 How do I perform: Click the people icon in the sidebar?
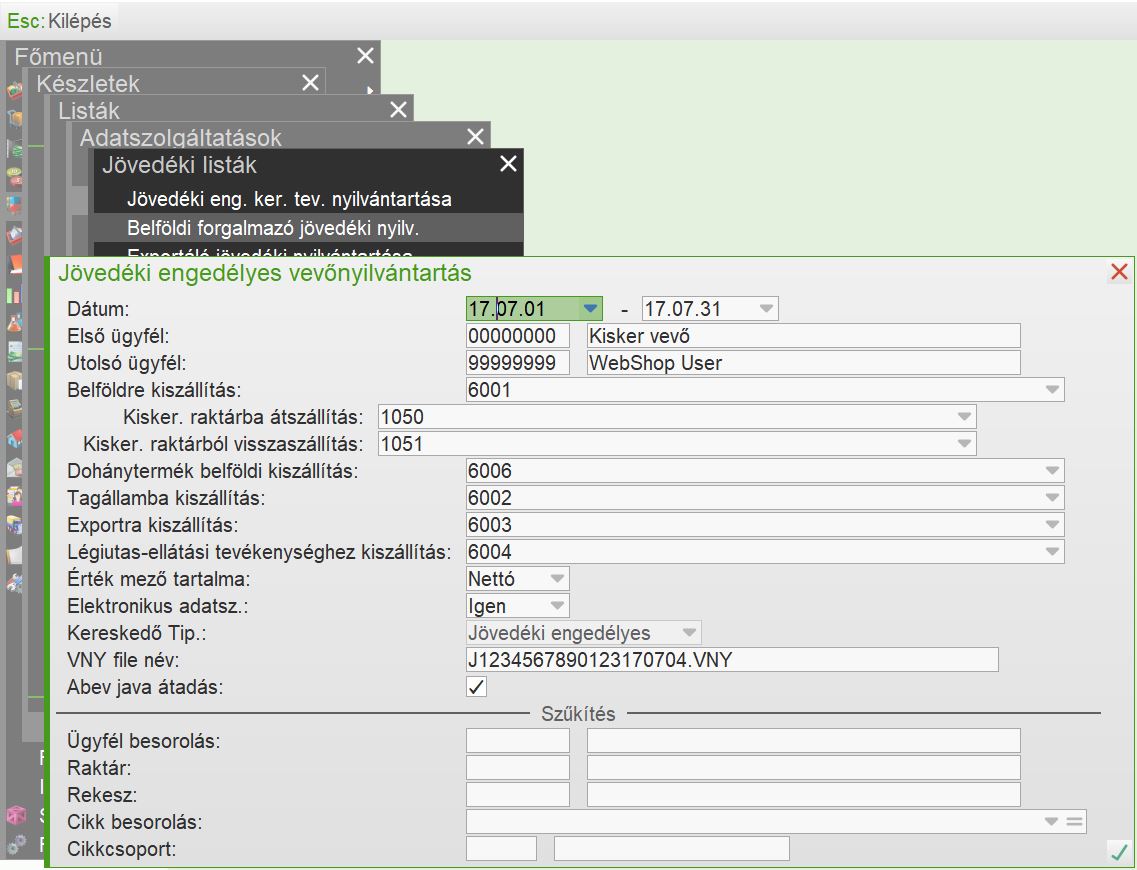14,497
